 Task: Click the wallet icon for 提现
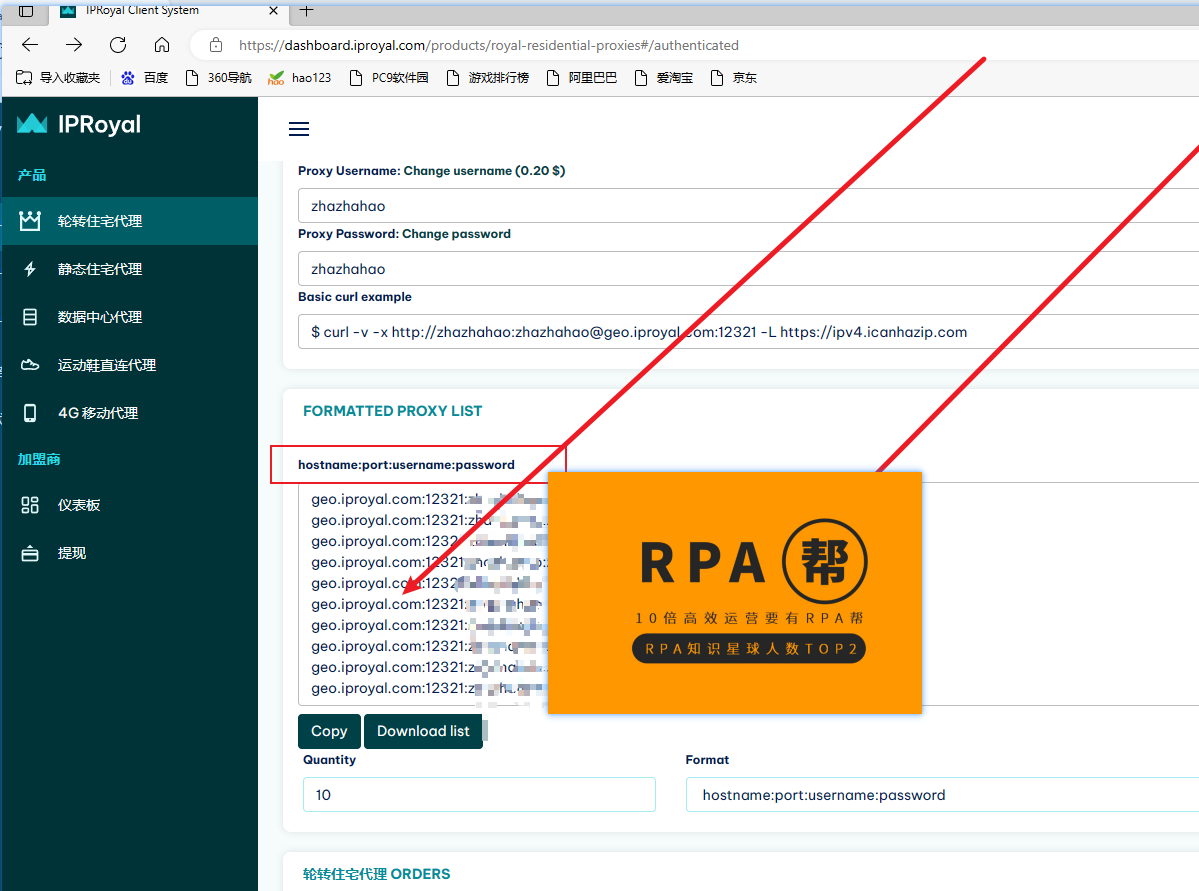tap(30, 554)
